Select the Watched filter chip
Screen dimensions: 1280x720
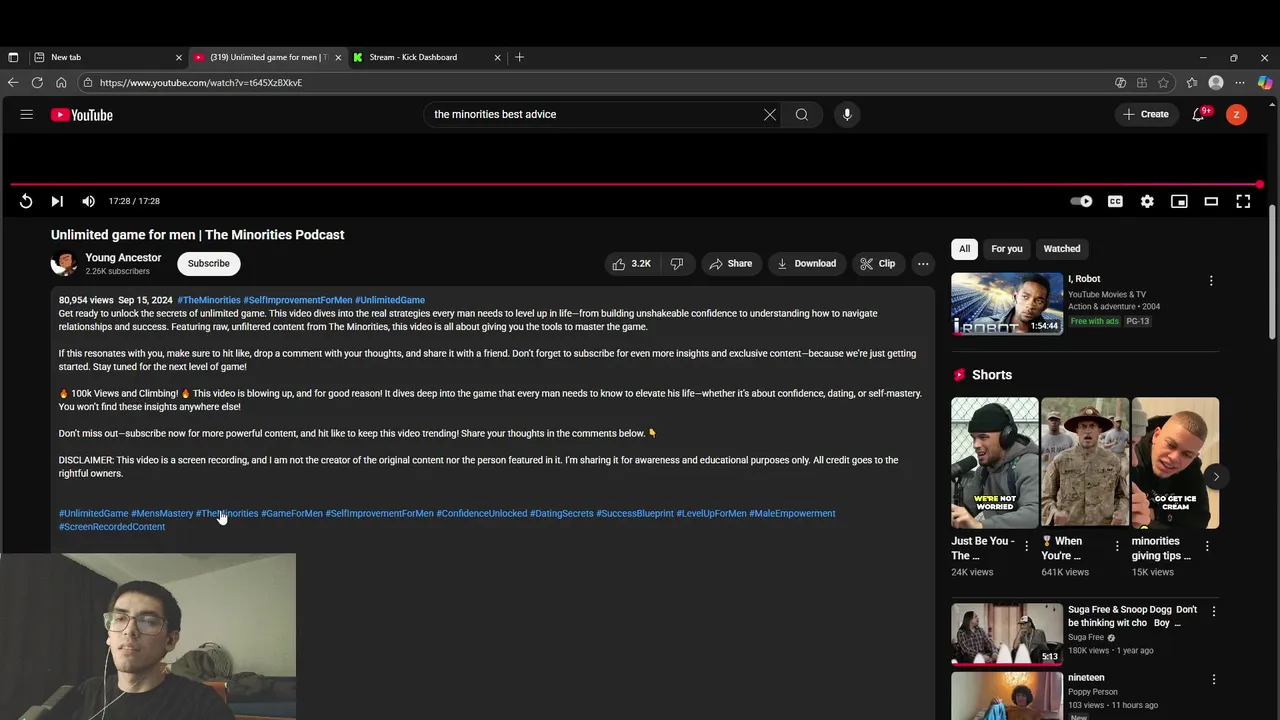pyautogui.click(x=1062, y=249)
